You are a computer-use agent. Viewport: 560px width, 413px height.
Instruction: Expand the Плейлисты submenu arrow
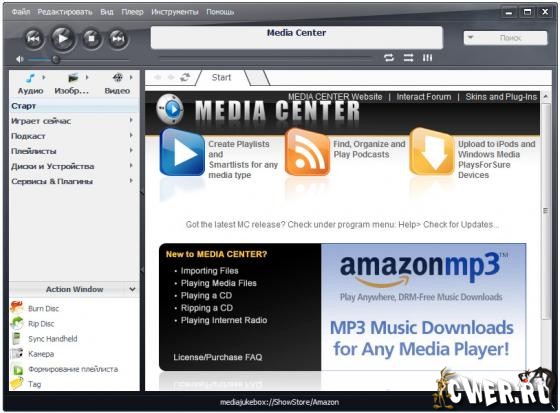pyautogui.click(x=131, y=150)
